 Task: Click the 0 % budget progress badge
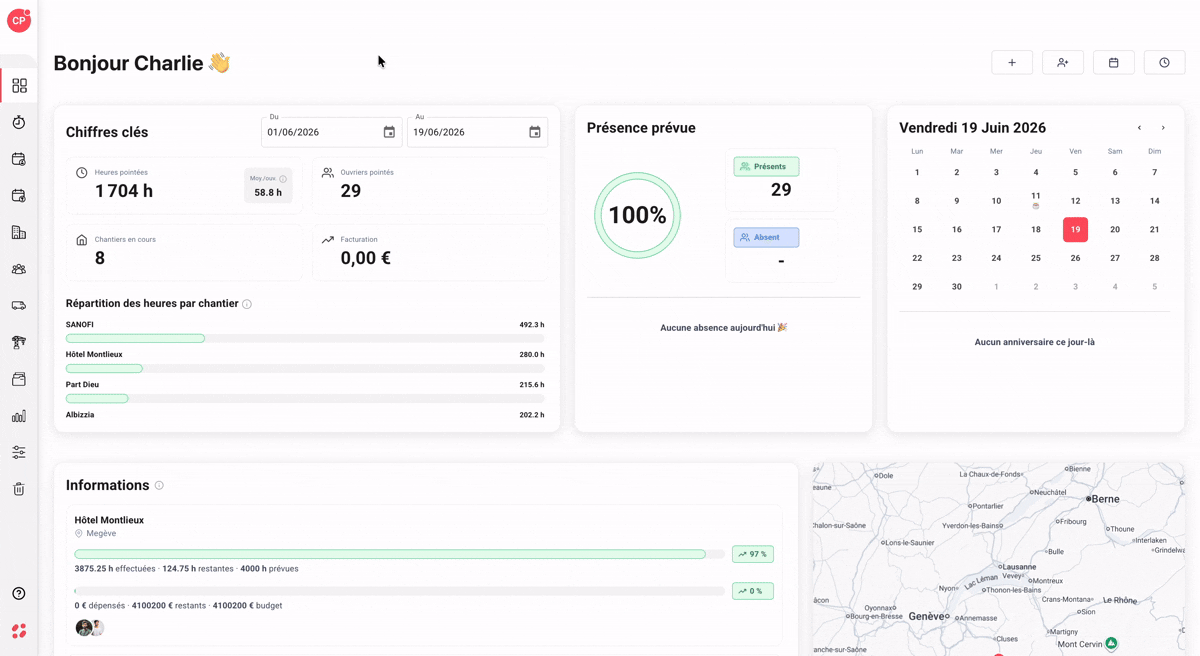[x=753, y=591]
